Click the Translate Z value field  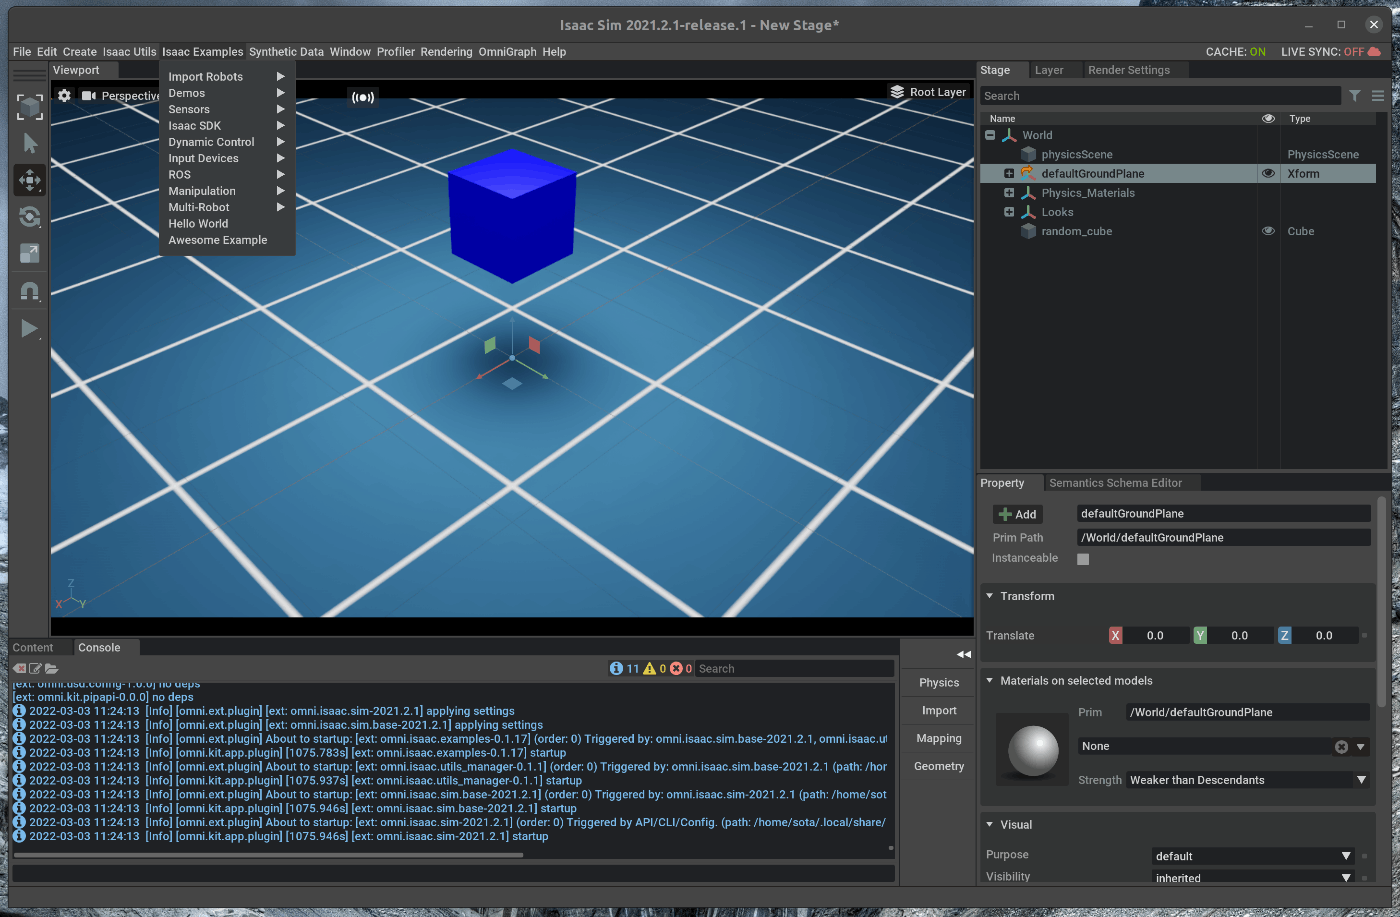[1325, 636]
